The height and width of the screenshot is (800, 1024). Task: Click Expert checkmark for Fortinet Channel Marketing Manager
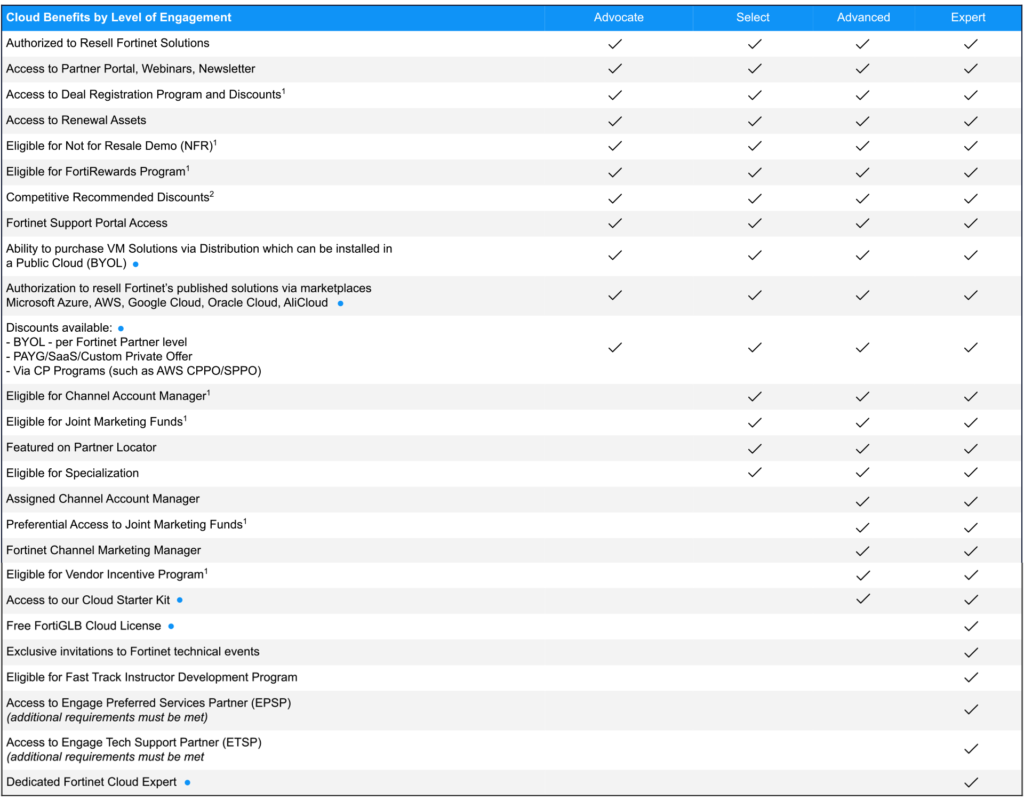pyautogui.click(x=971, y=551)
